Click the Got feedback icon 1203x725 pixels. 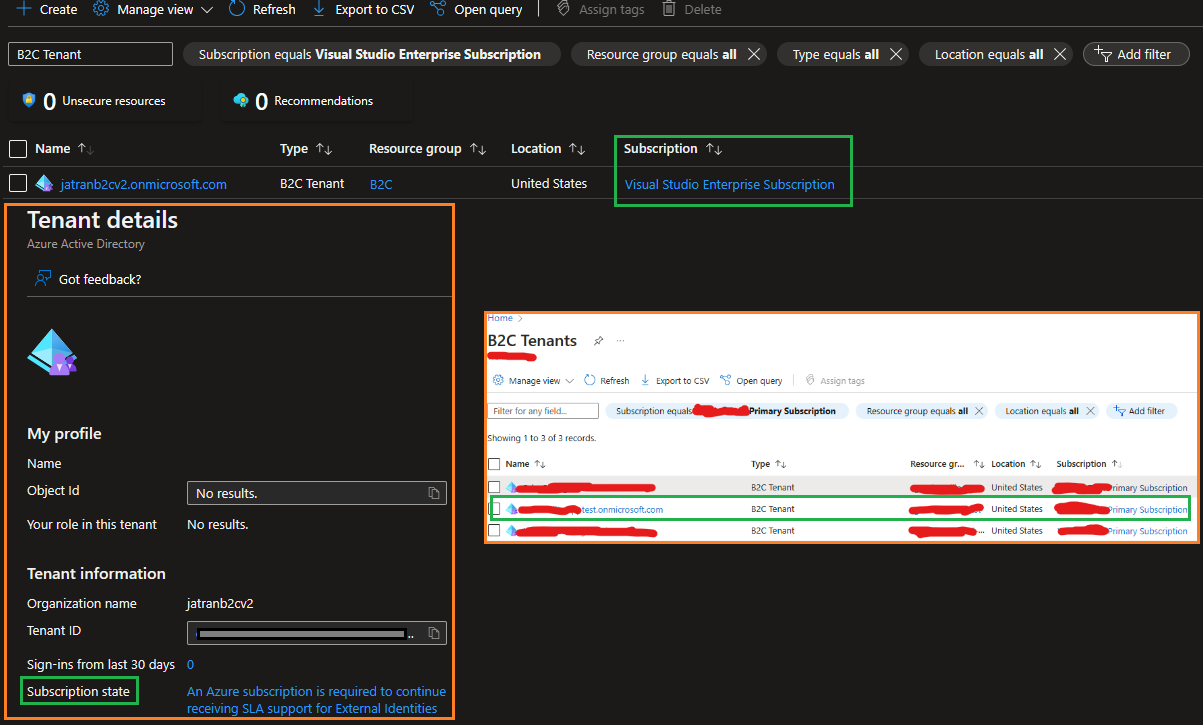tap(43, 279)
